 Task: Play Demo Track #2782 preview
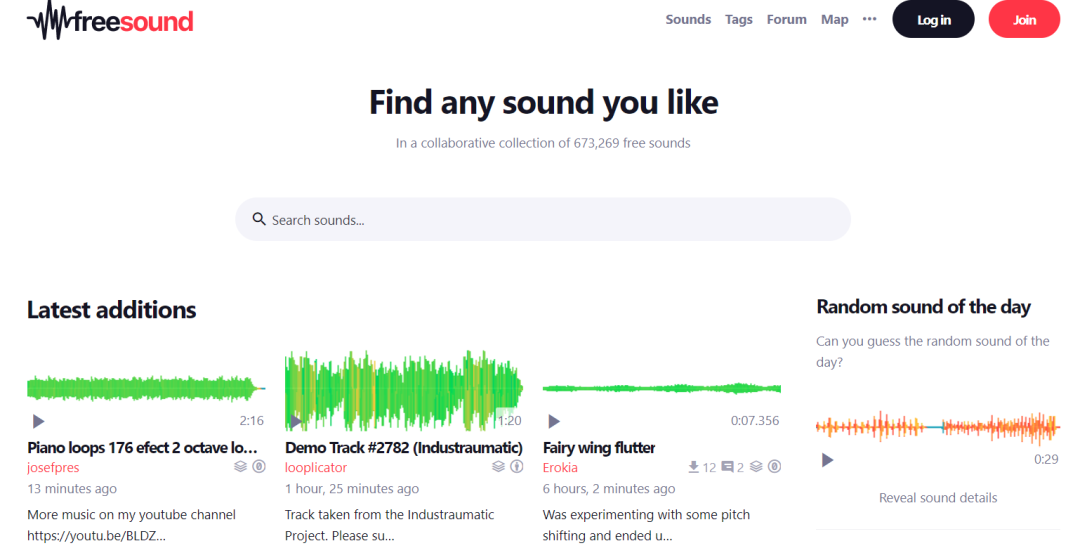(x=296, y=421)
